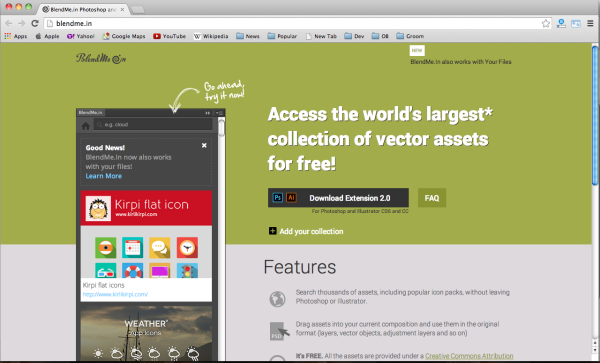Click the BlendMe.in panel scrollbar thumb
This screenshot has width=600, height=363.
coord(221,127)
